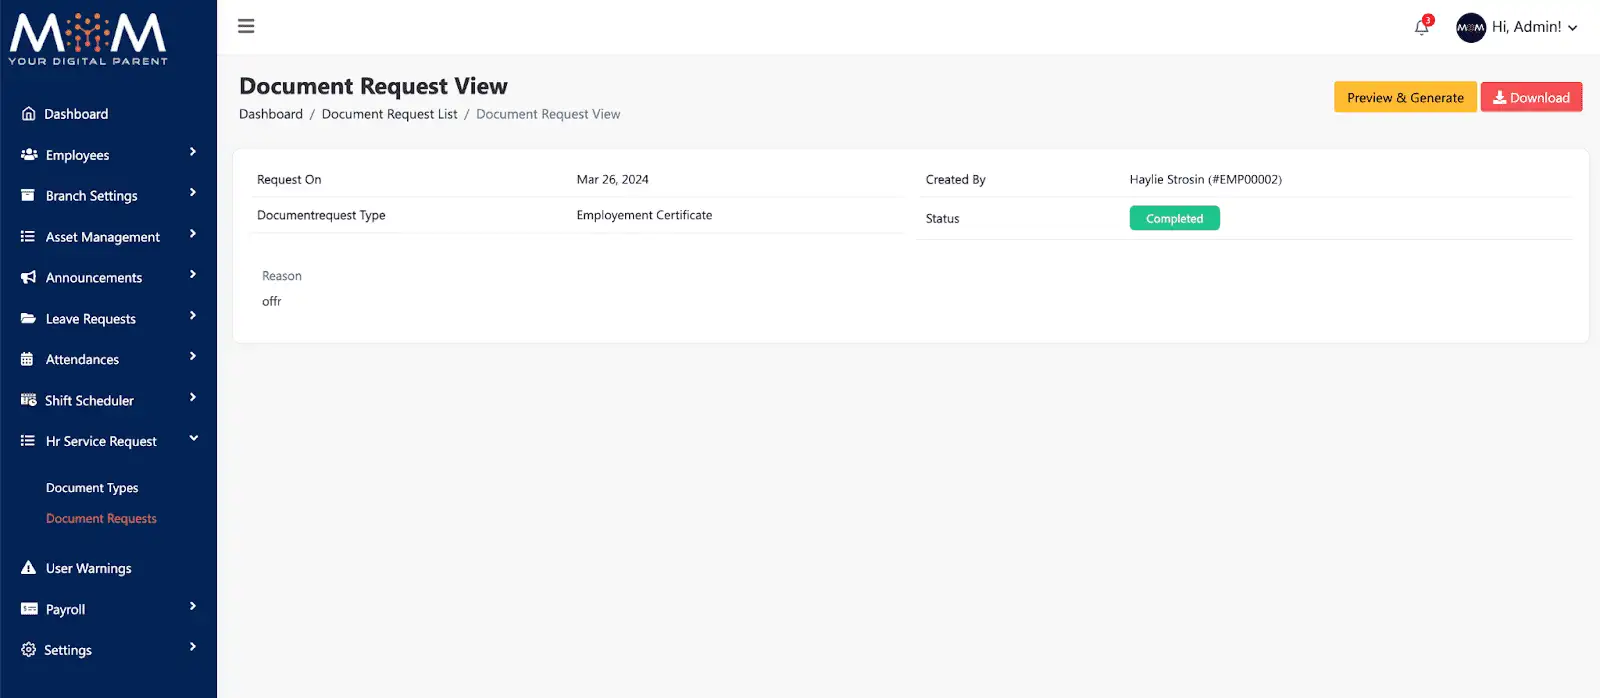
Task: Expand the Employees submenu chevron
Action: pyautogui.click(x=193, y=152)
